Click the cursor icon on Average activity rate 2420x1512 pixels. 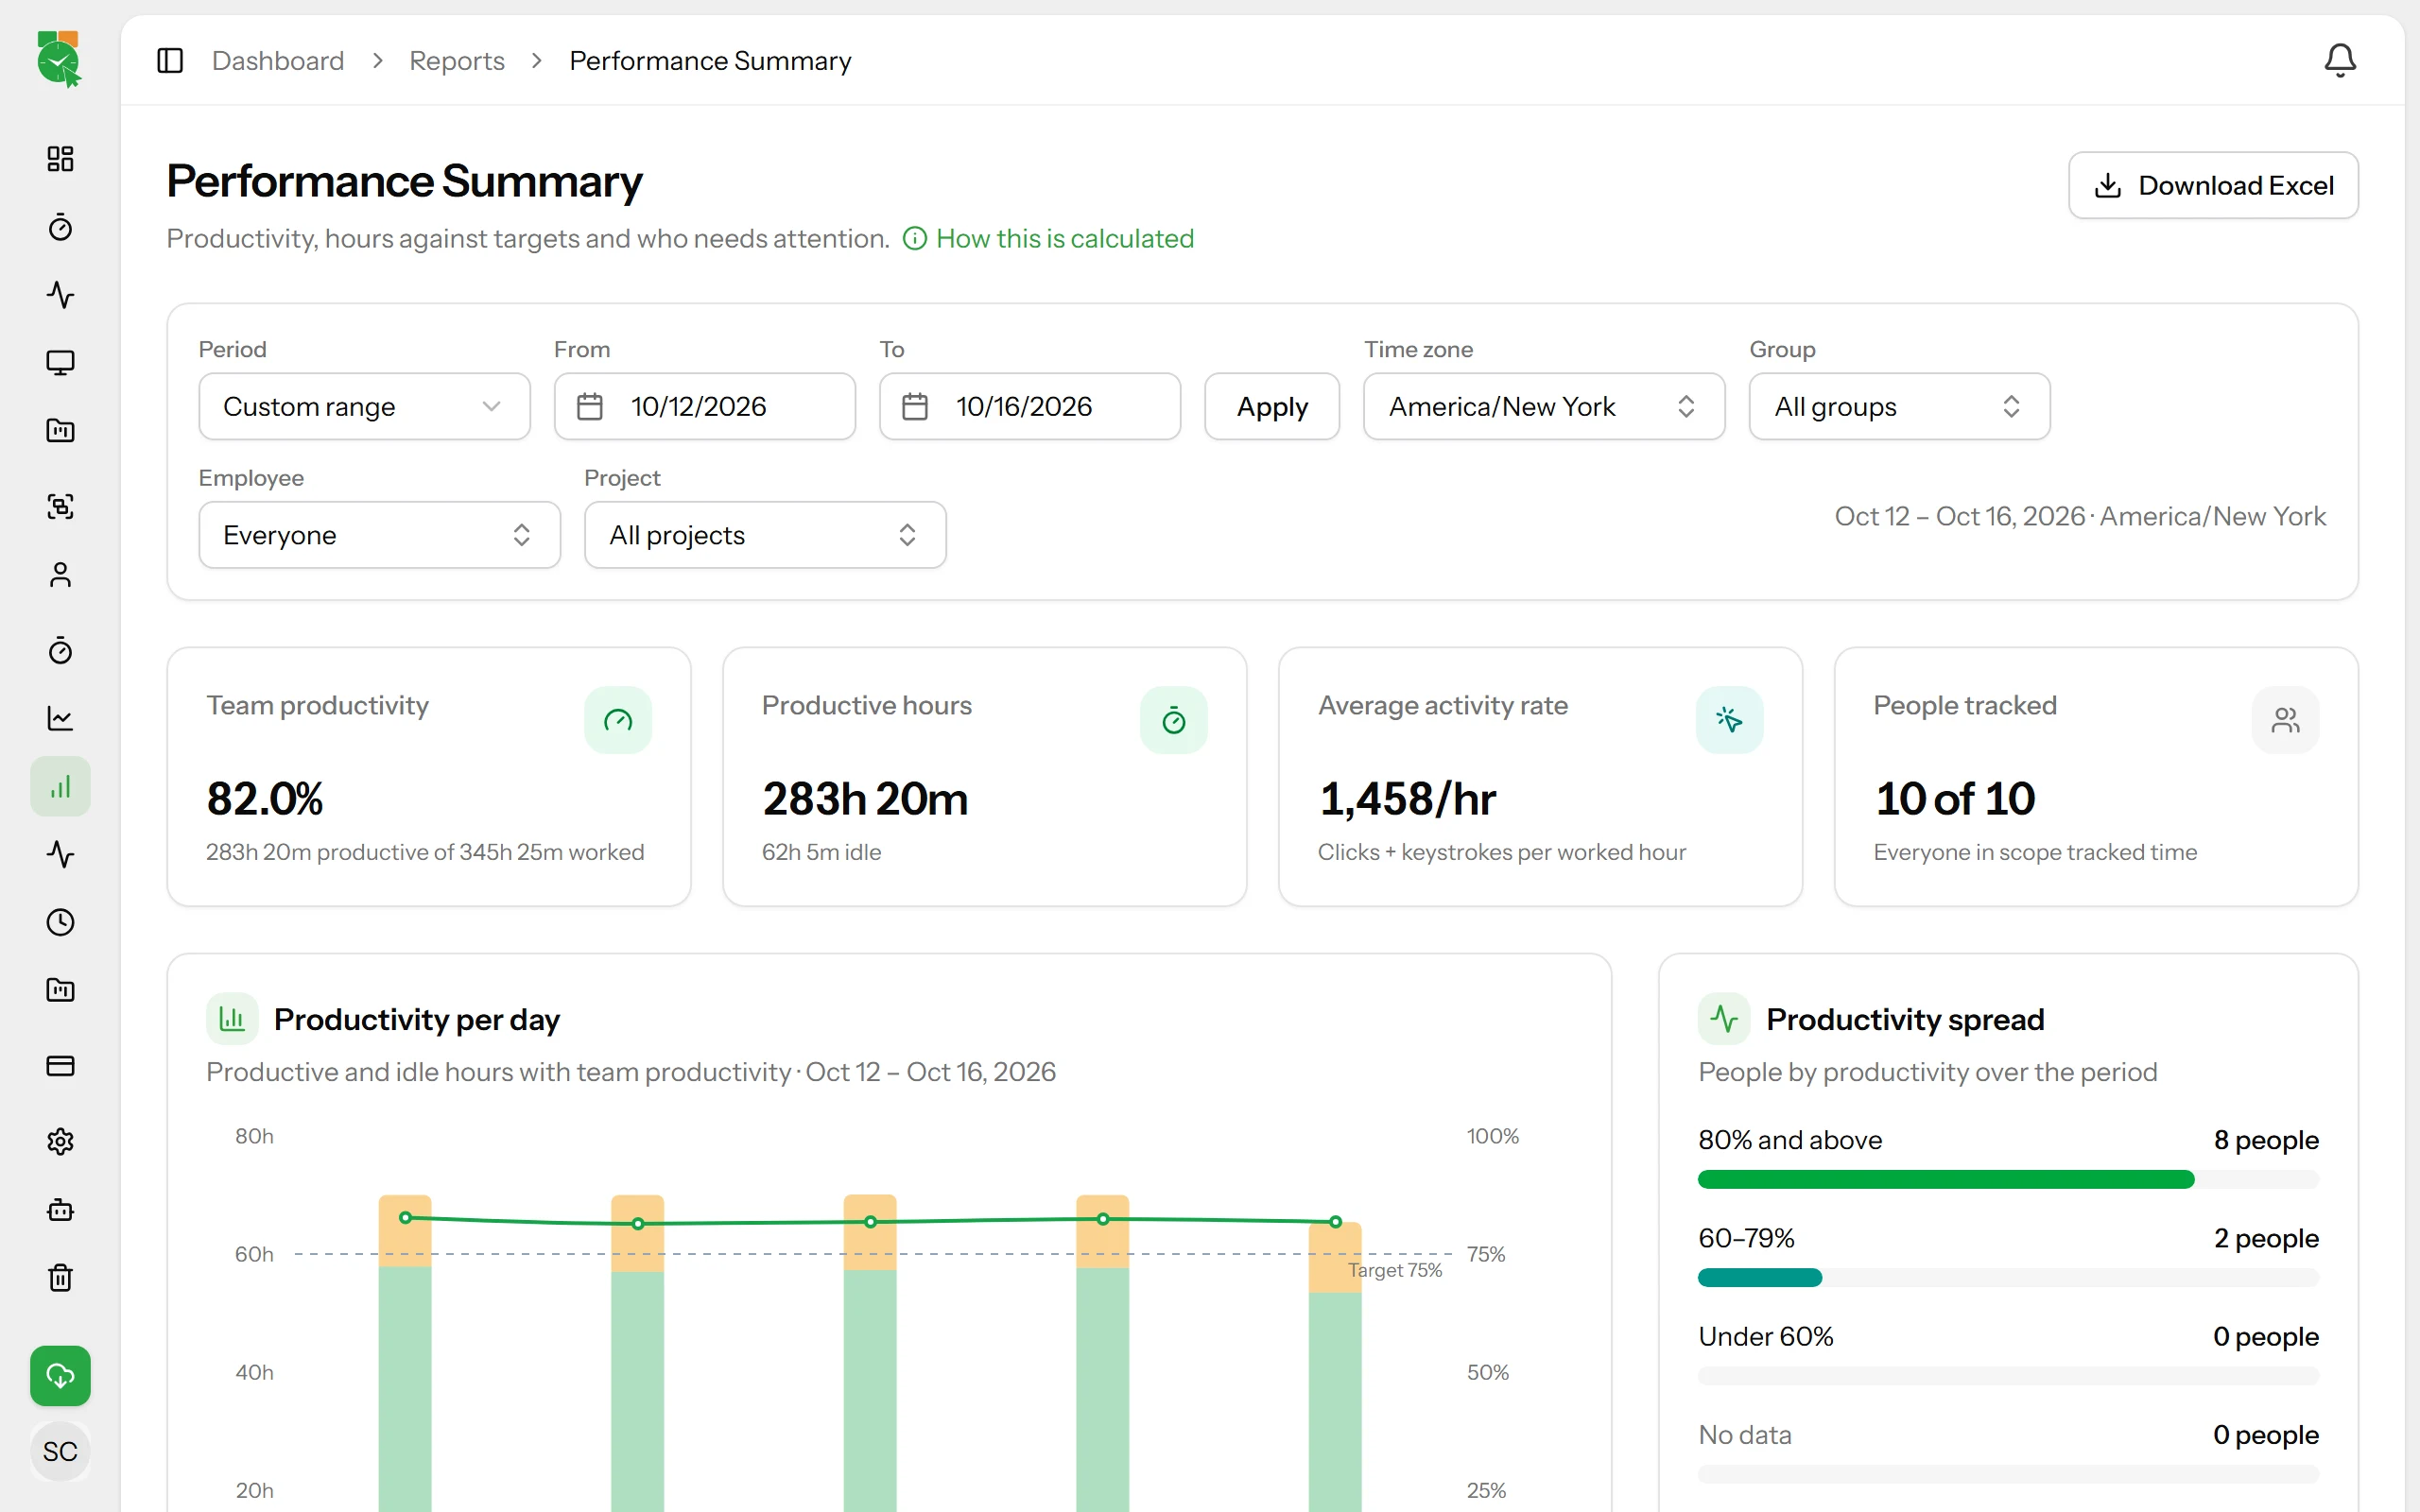coord(1729,720)
